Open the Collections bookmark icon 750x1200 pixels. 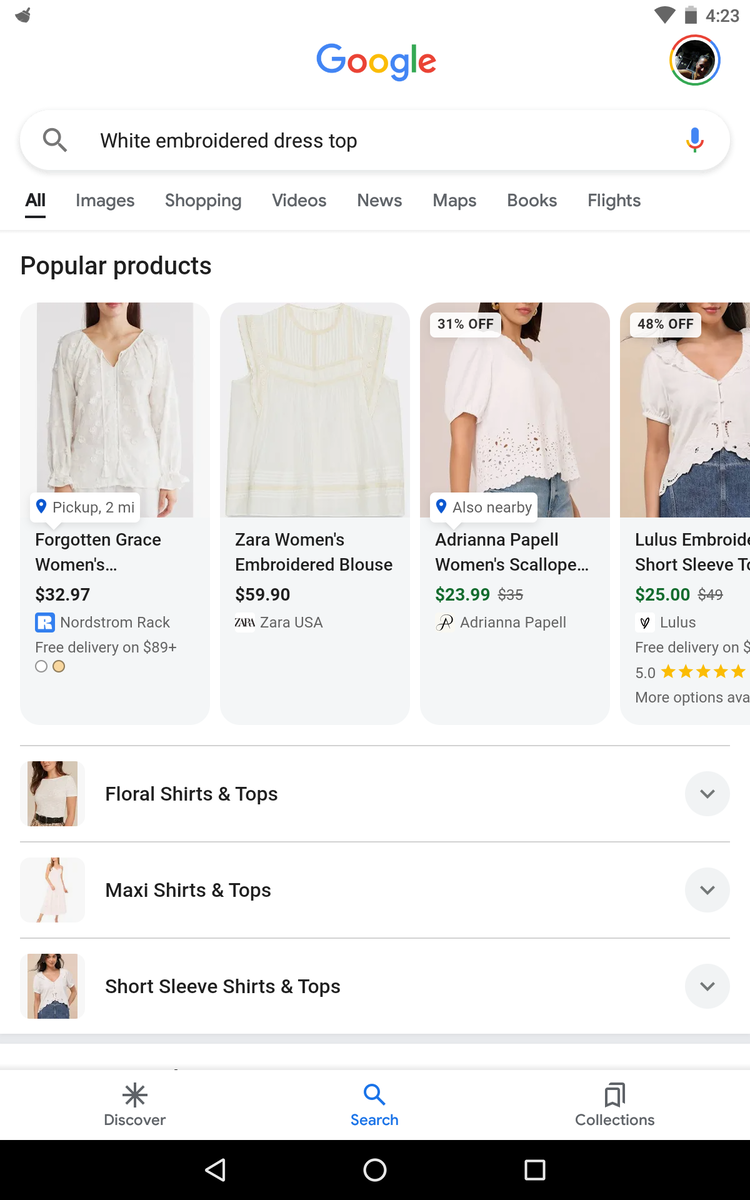pos(614,1094)
